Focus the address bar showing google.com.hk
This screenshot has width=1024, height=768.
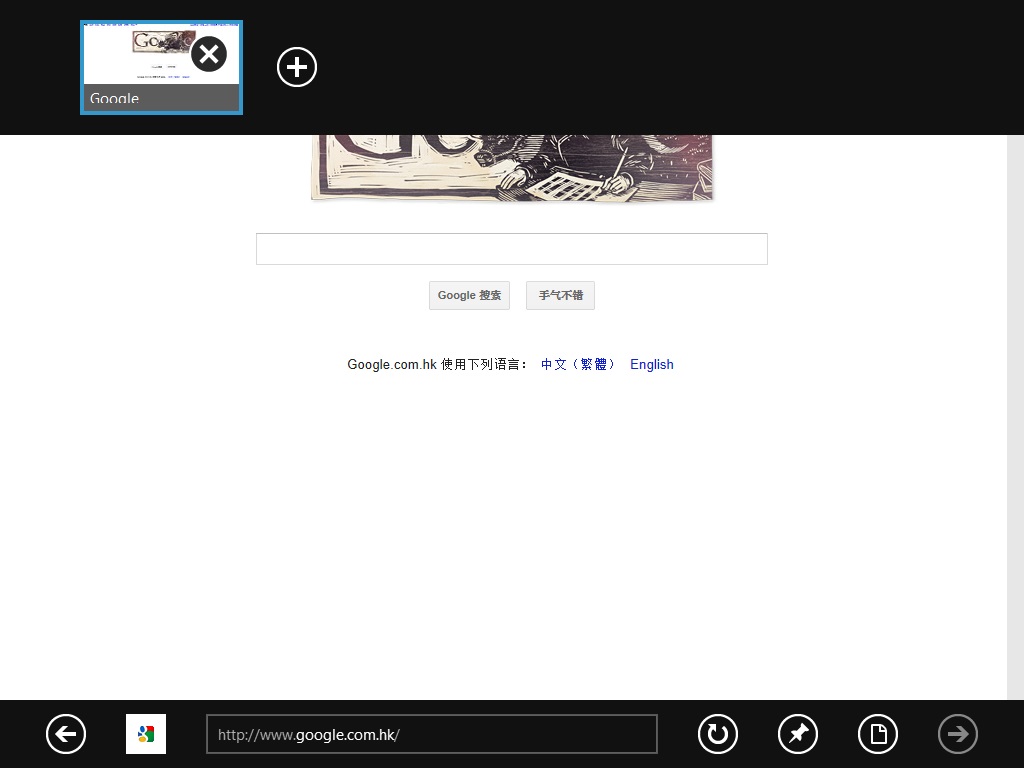pos(432,734)
